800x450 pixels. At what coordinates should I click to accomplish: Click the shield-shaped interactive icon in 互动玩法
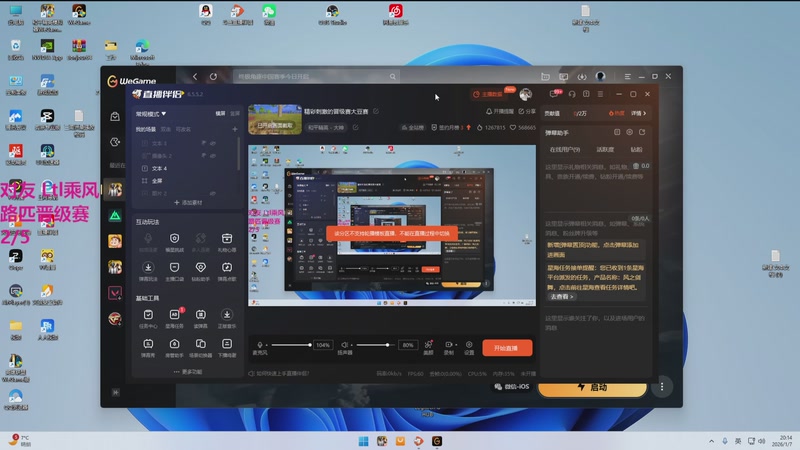tap(174, 238)
